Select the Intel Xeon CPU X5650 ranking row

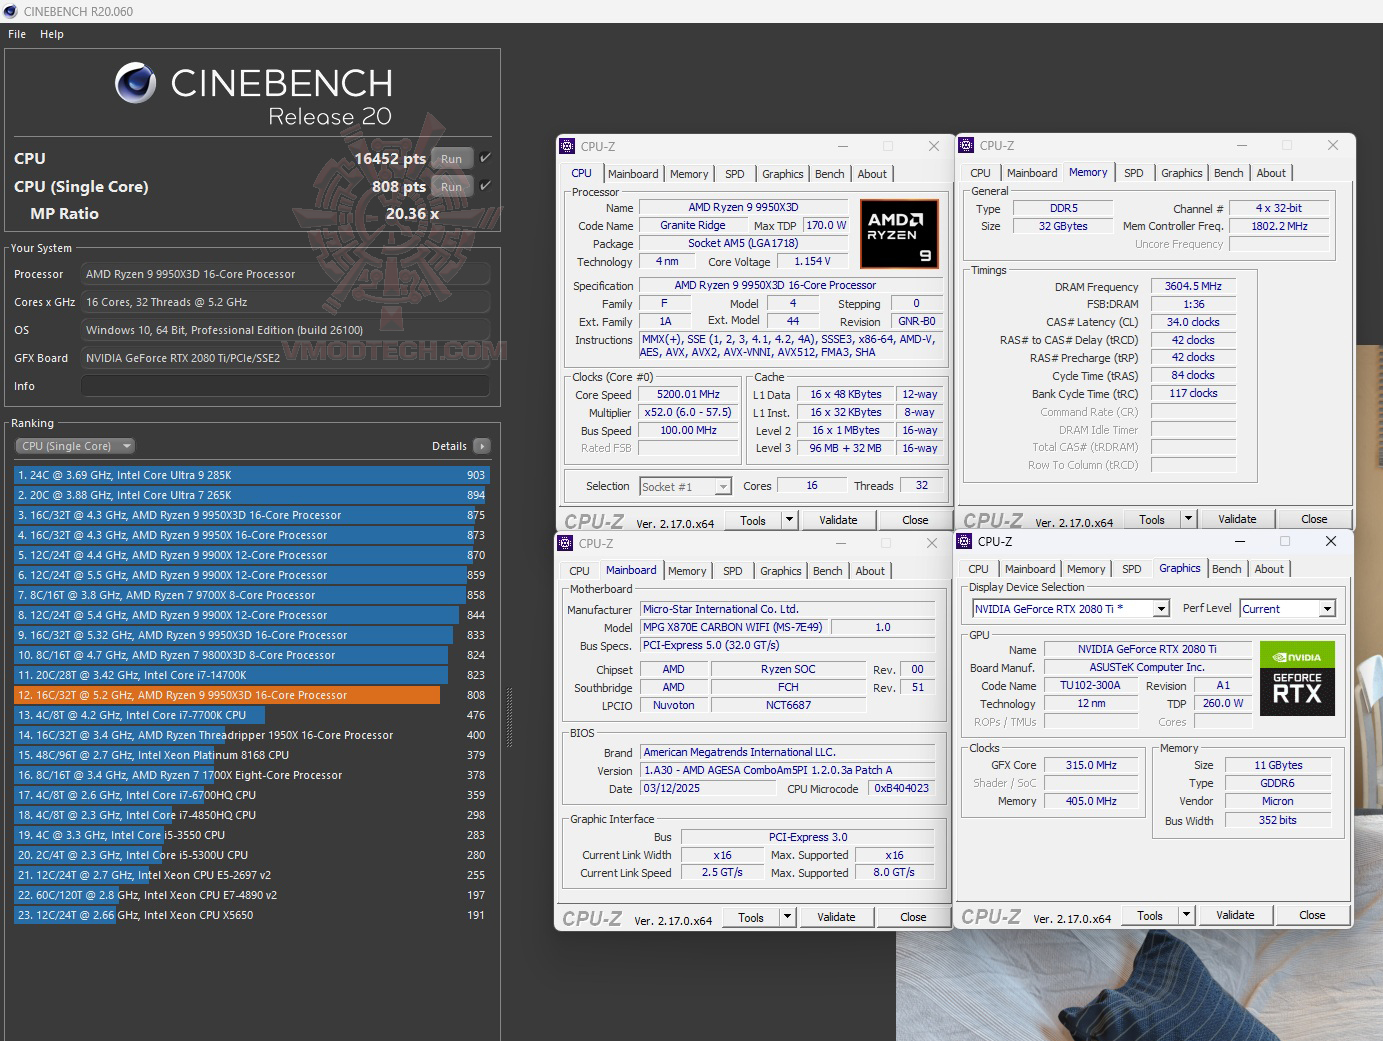pos(251,915)
